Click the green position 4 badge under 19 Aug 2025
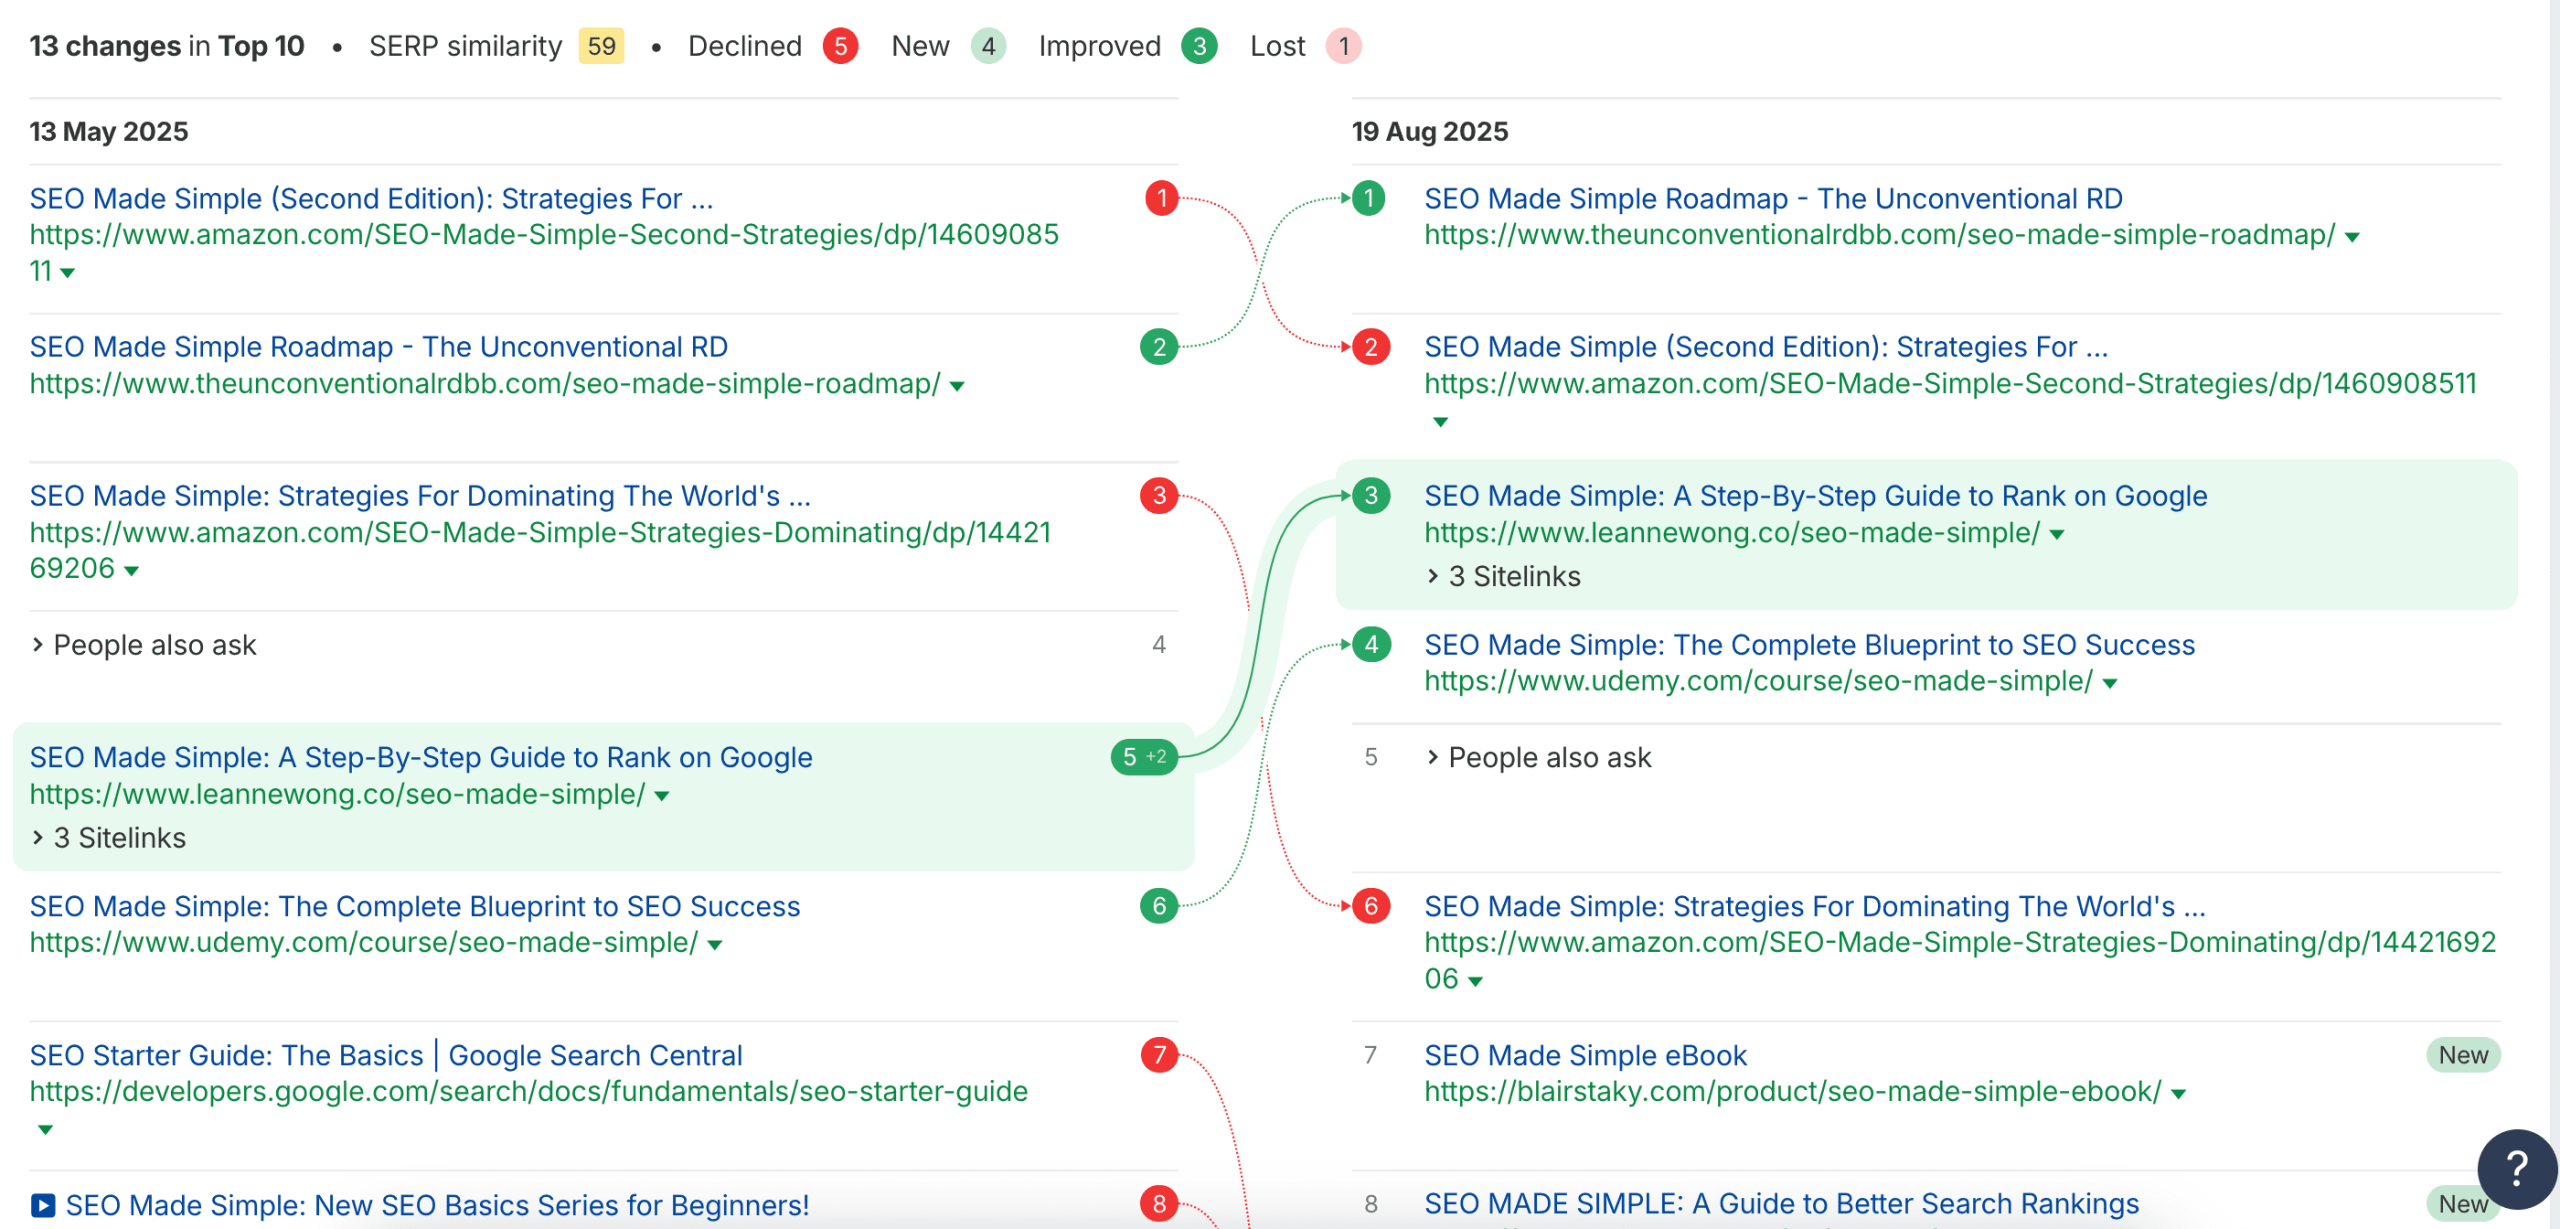 point(1371,645)
